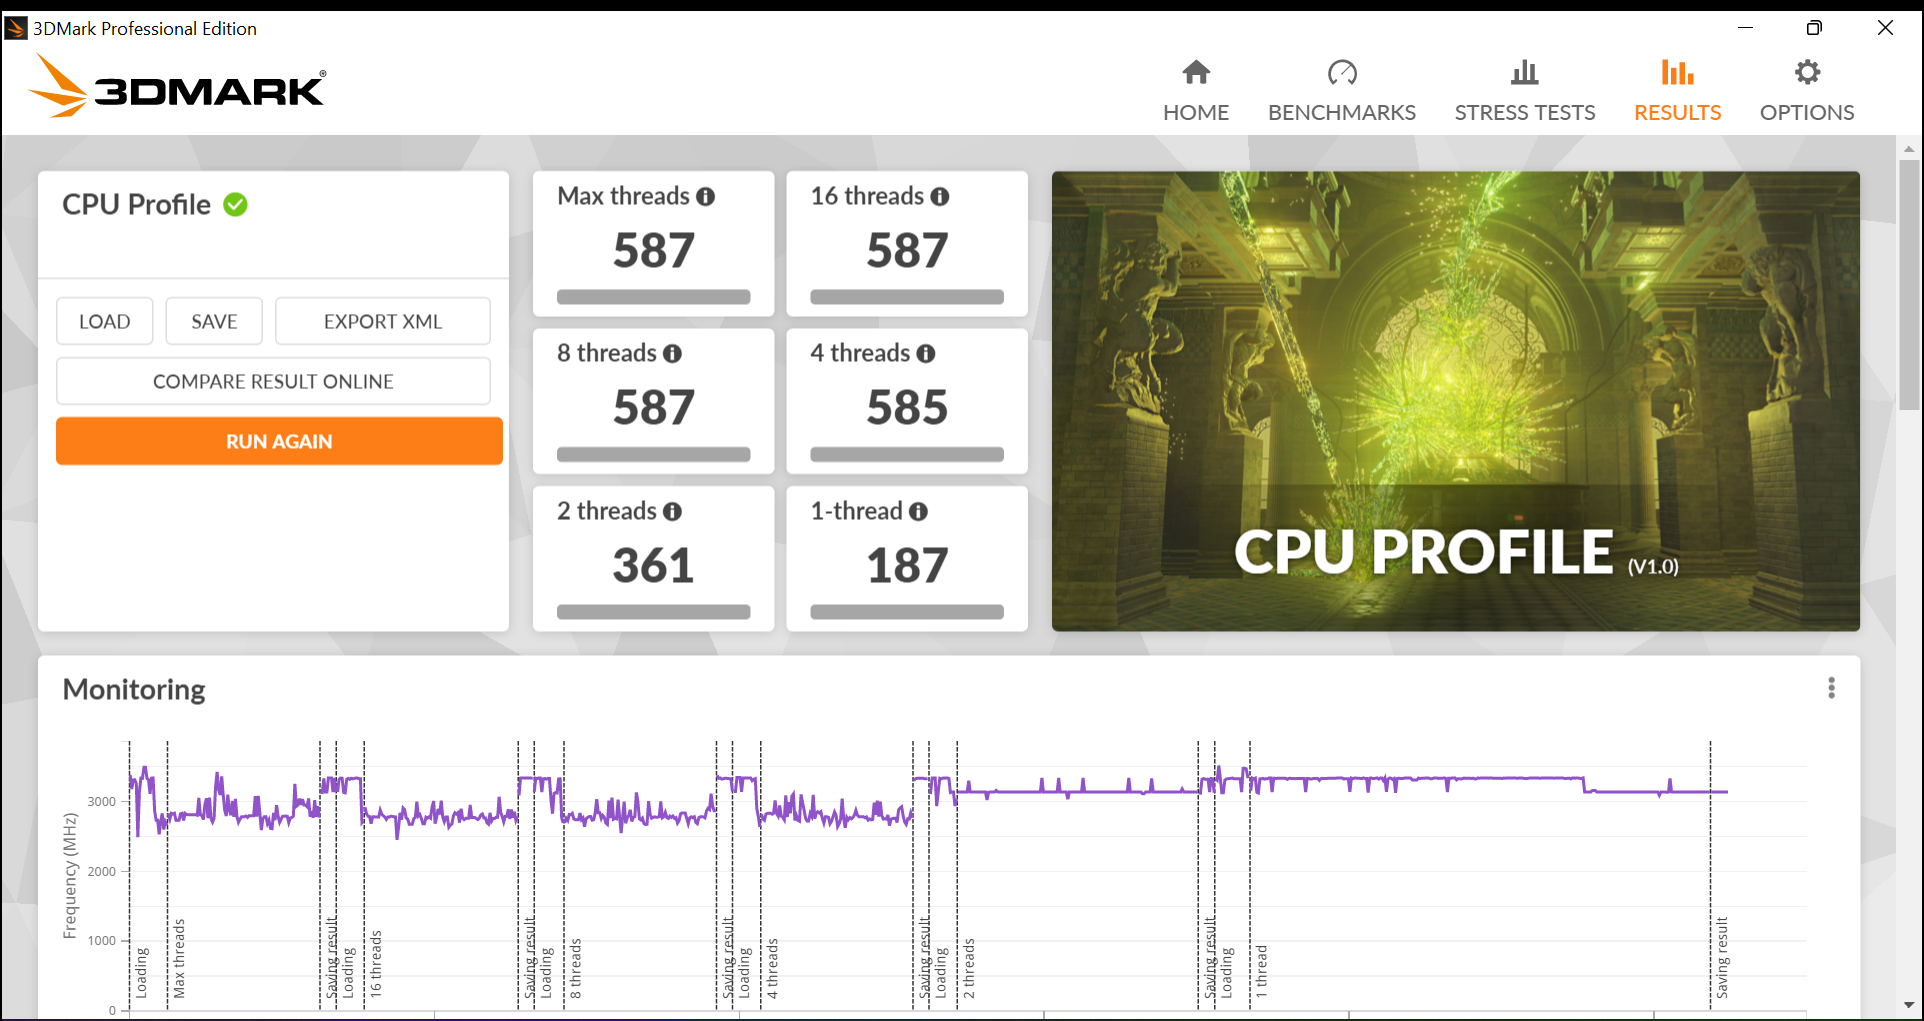The height and width of the screenshot is (1021, 1924).
Task: Click info icon next to 2 threads
Action: tap(673, 512)
